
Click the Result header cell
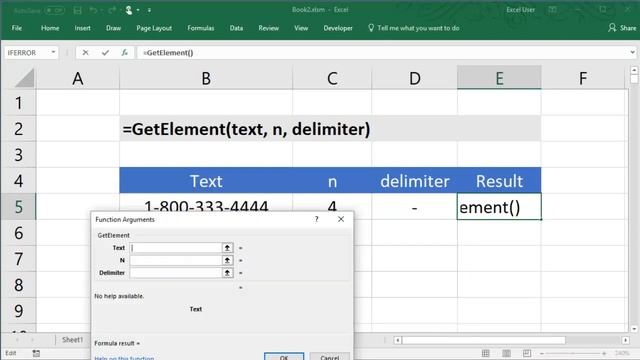click(499, 180)
